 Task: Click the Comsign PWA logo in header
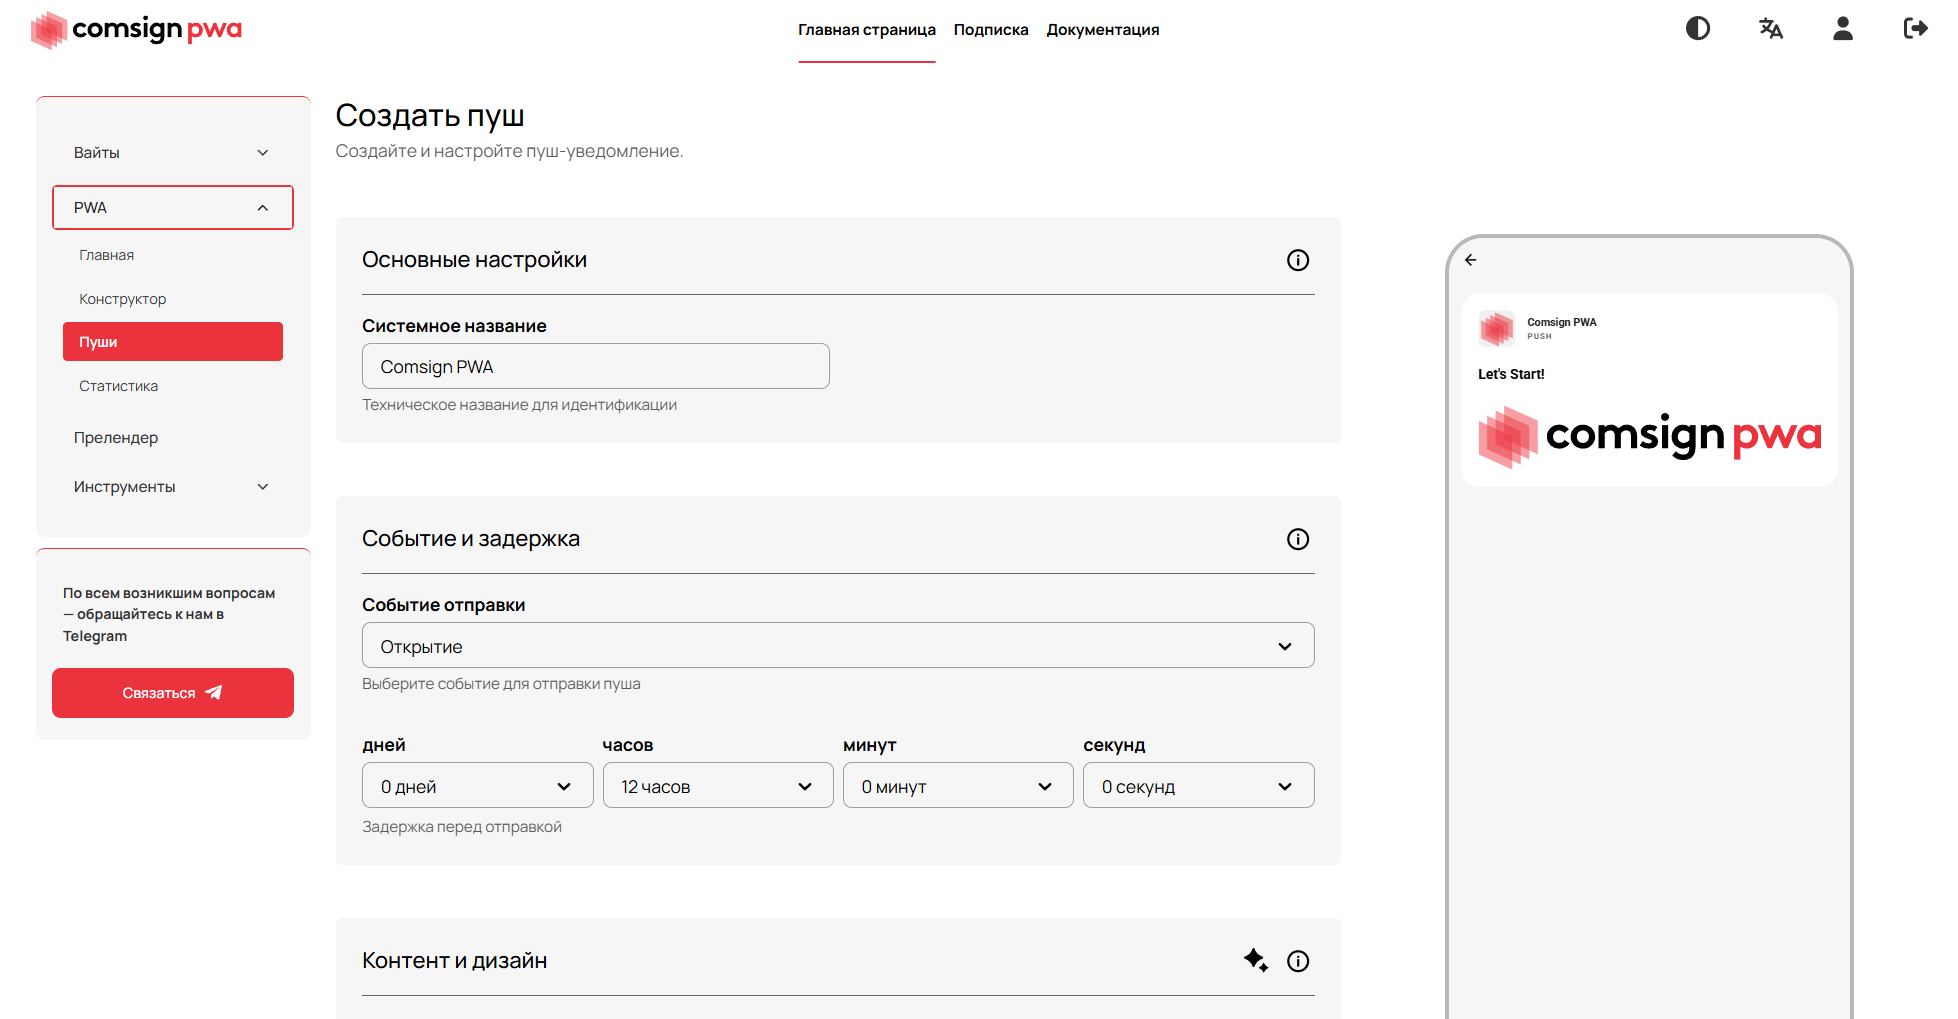[x=137, y=30]
